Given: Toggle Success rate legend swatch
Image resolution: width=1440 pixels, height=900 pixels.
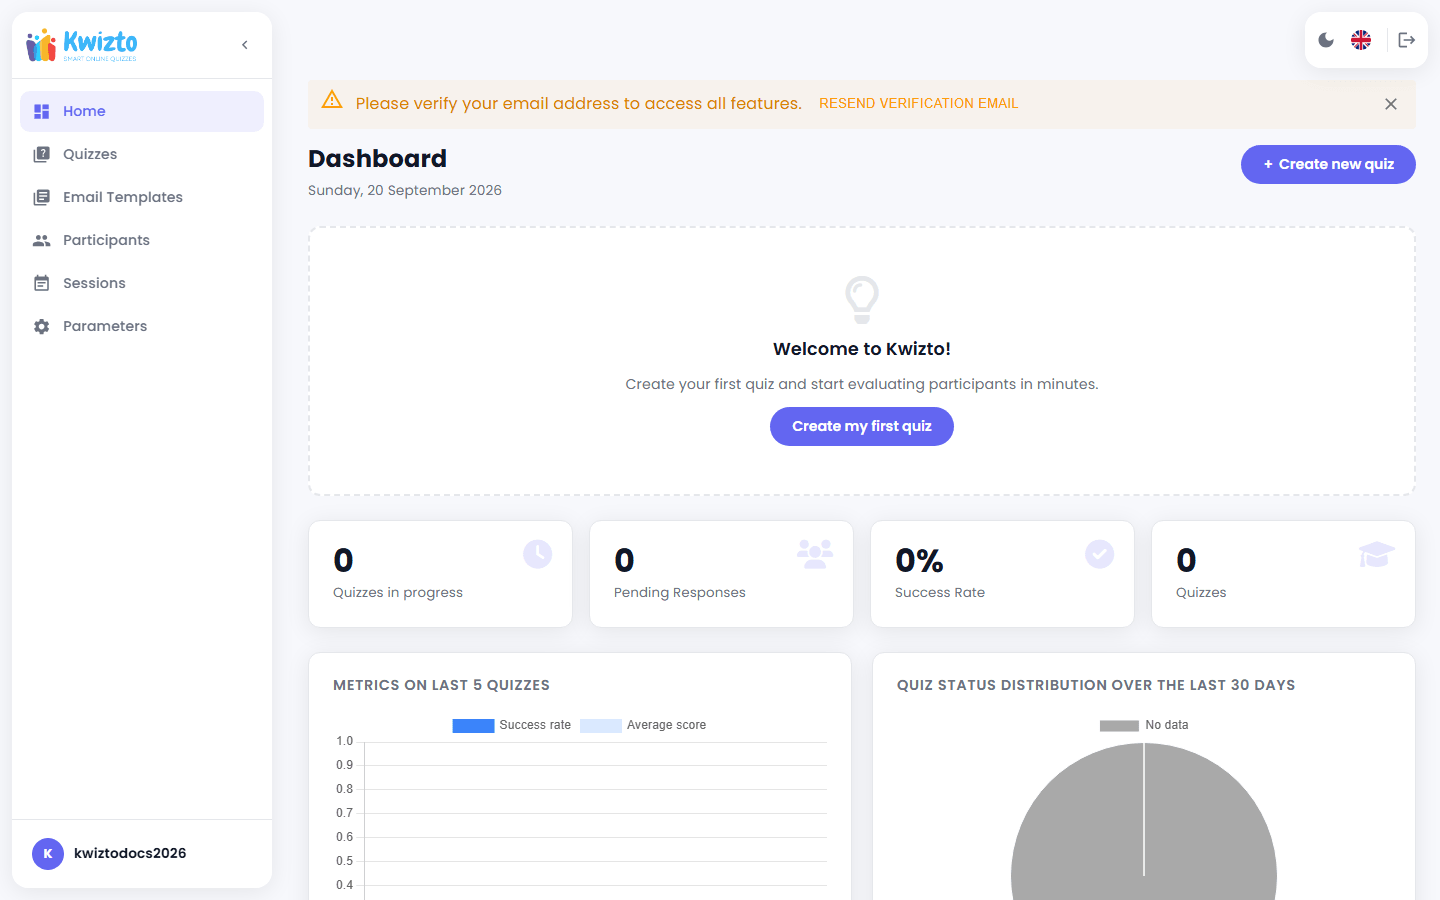Looking at the screenshot, I should [473, 726].
